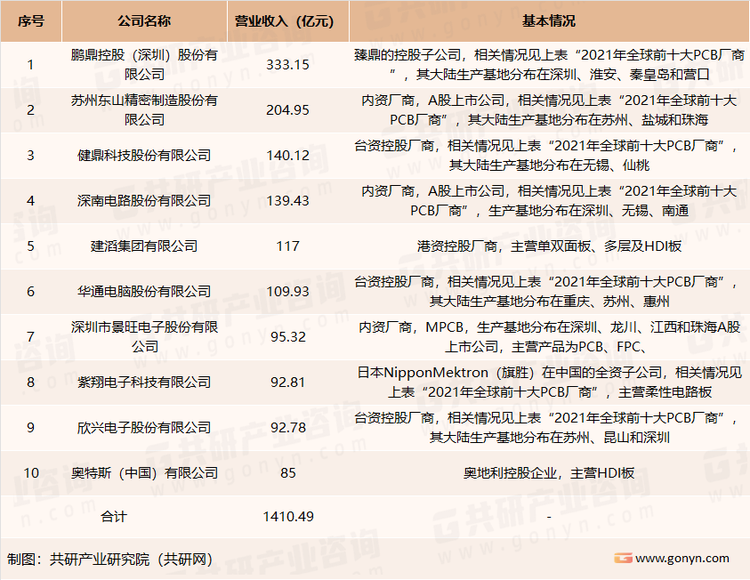The width and height of the screenshot is (750, 580).
Task: Click the 基本情况 column header
Action: coord(549,21)
